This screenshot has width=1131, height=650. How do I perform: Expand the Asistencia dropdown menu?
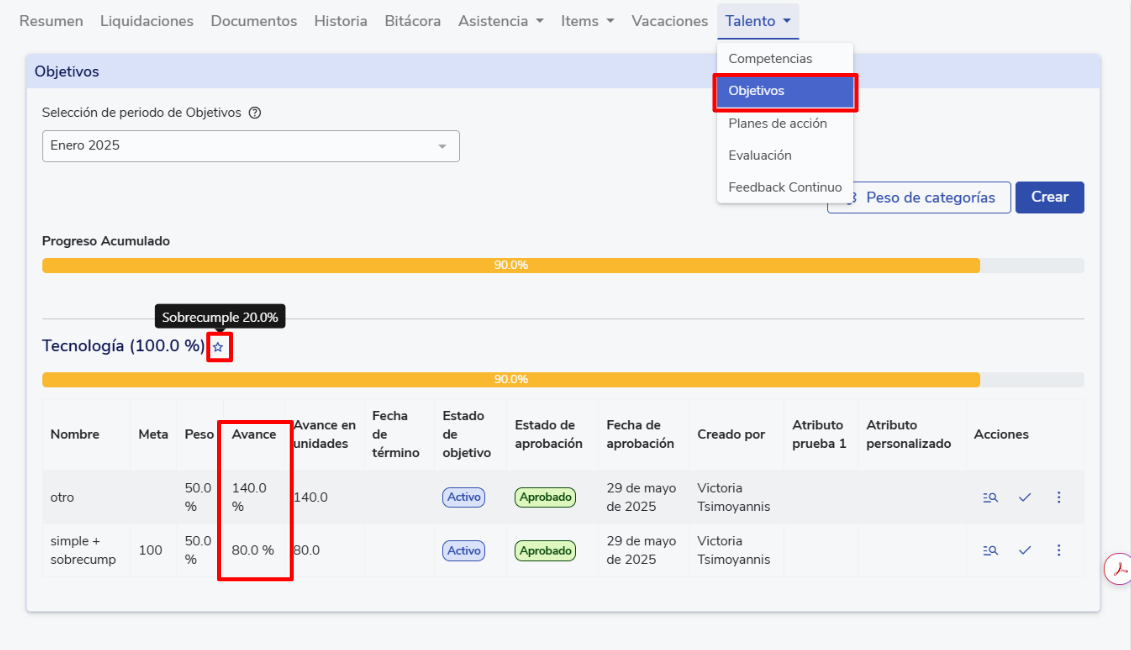click(501, 21)
